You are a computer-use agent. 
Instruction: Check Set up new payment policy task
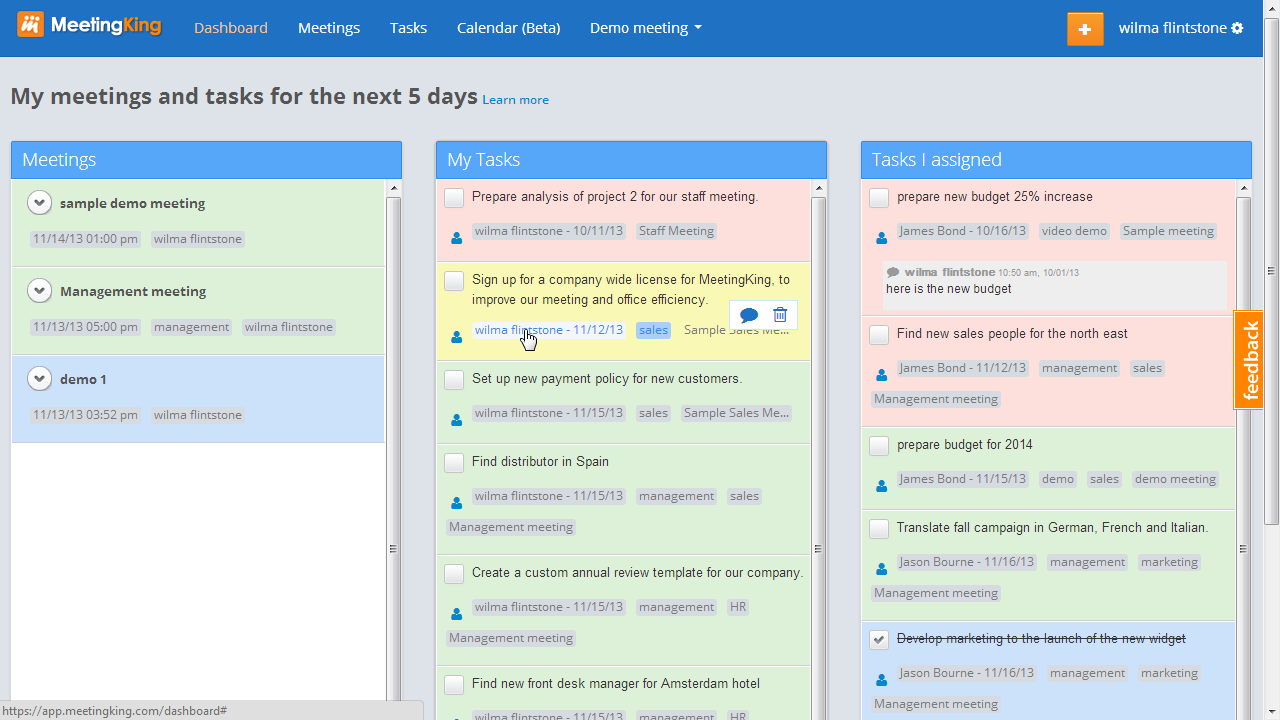pyautogui.click(x=454, y=380)
